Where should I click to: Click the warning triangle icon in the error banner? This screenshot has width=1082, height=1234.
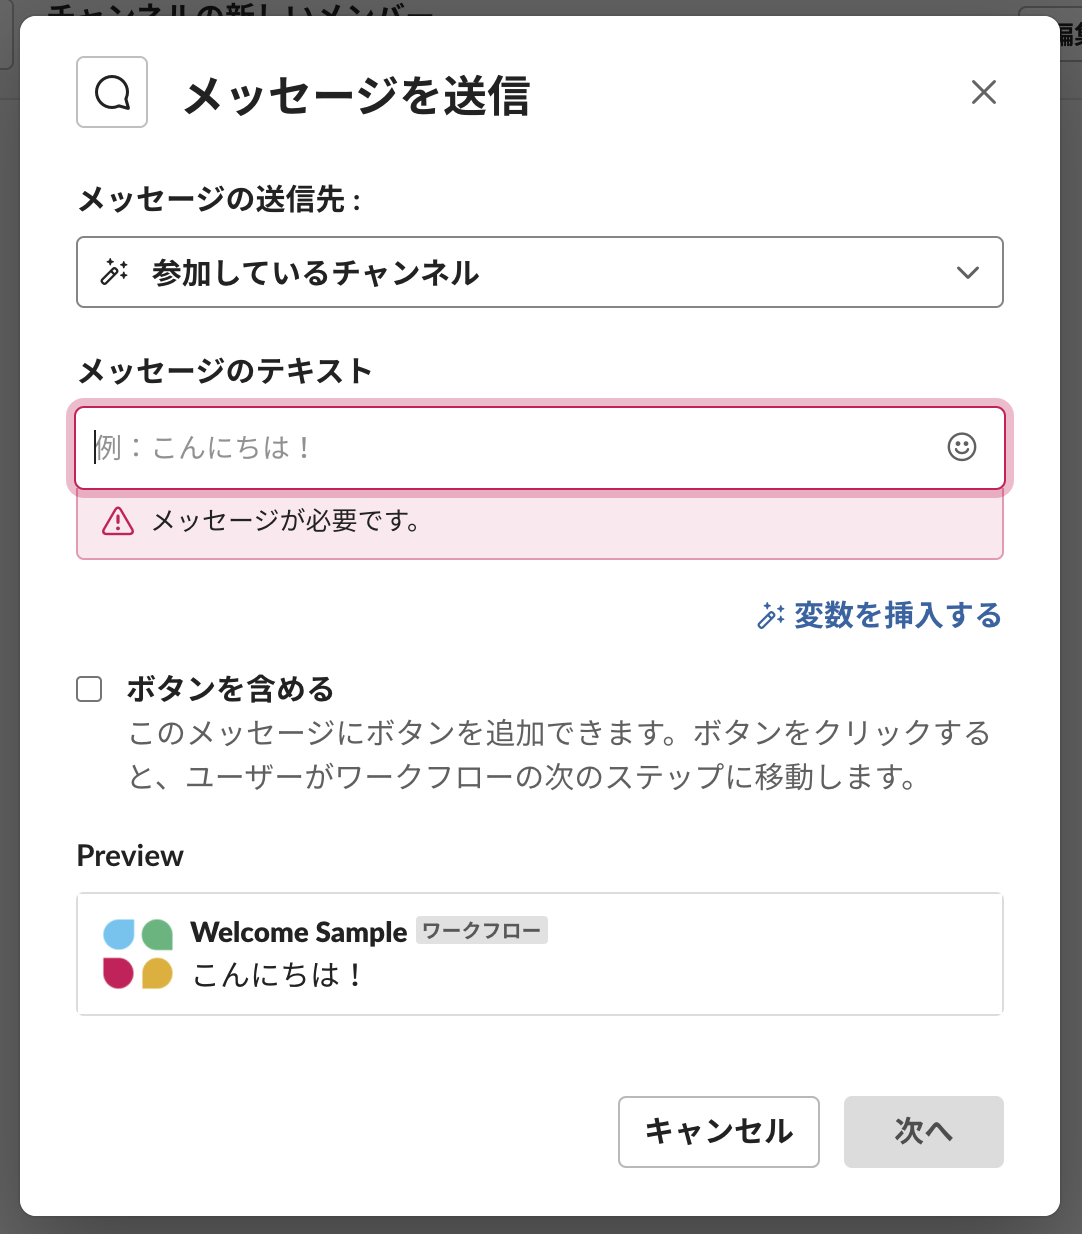point(118,521)
